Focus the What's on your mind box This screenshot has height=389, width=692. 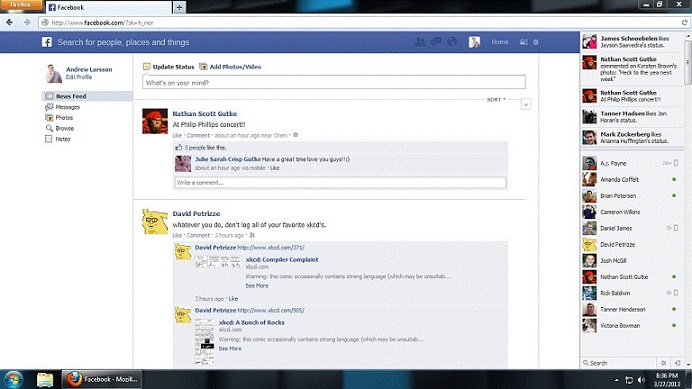[334, 82]
